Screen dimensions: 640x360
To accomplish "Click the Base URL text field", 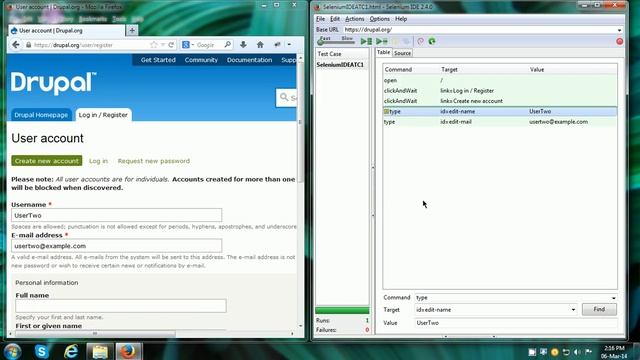I will 479,30.
